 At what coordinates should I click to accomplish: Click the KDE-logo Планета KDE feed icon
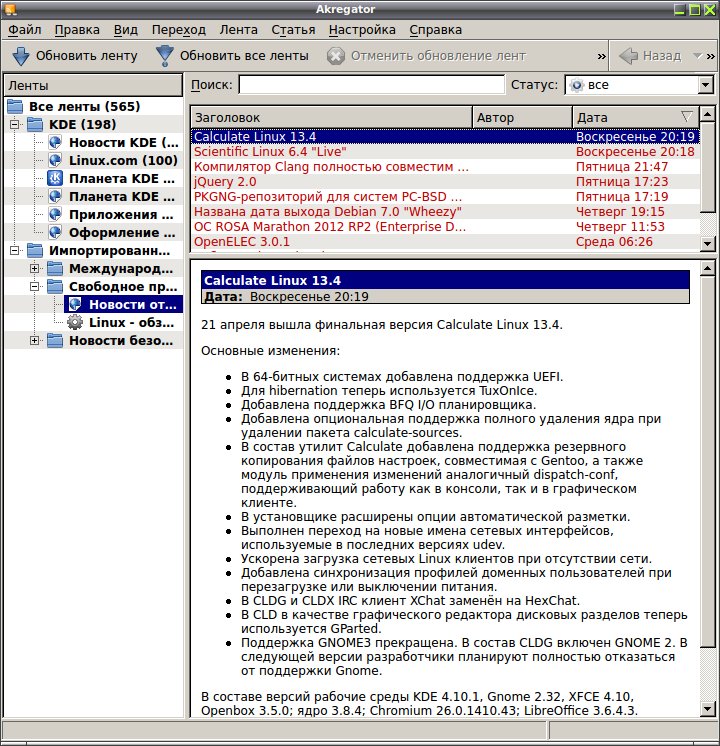[x=55, y=178]
